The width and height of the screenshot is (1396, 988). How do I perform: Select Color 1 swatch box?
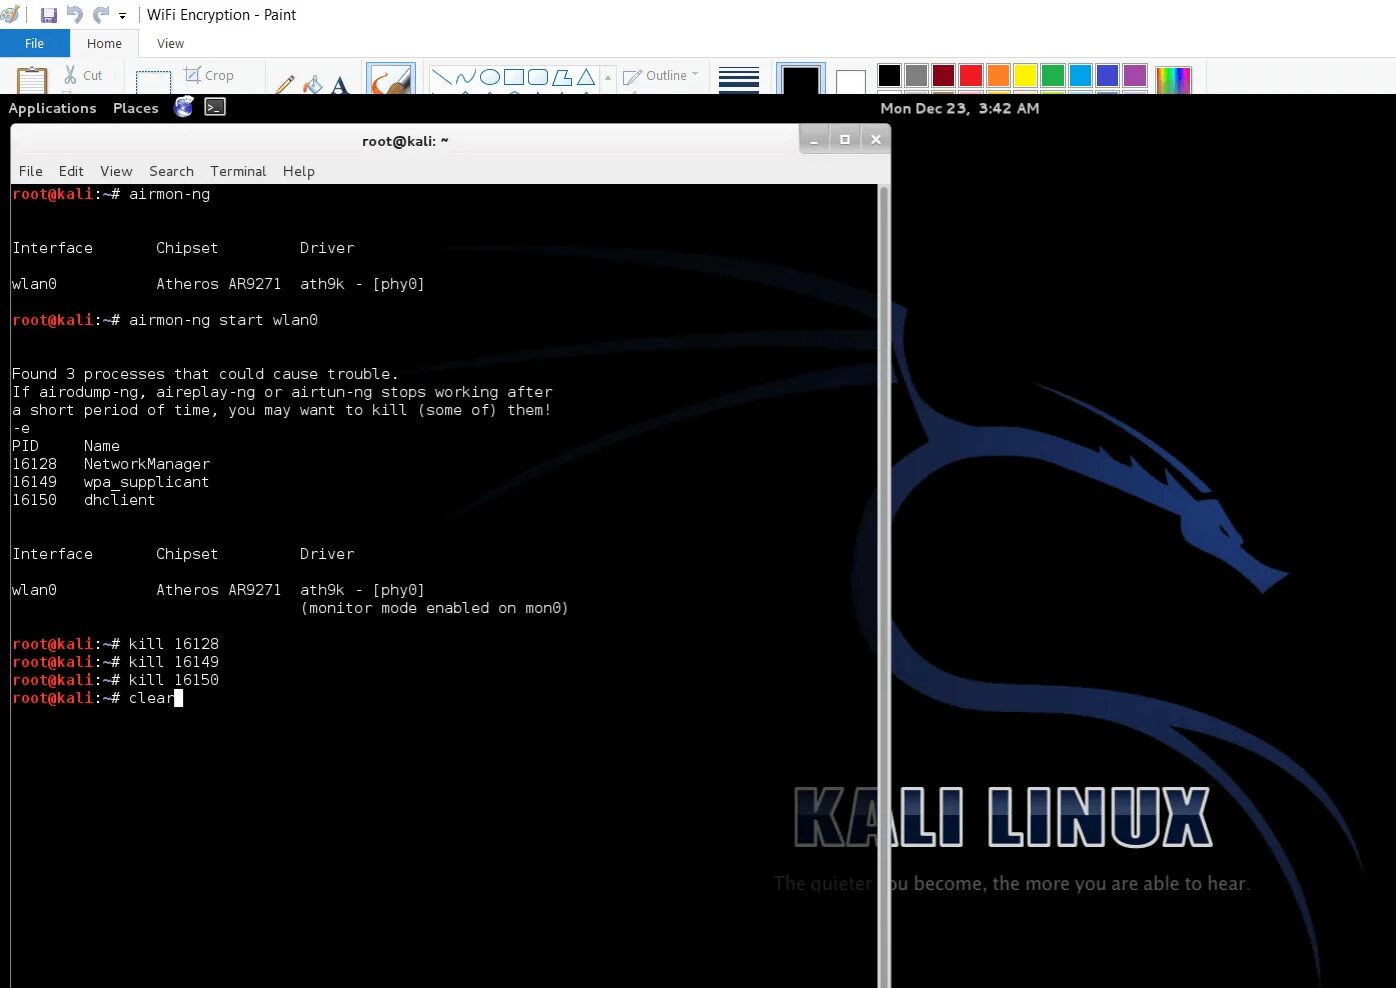point(800,80)
